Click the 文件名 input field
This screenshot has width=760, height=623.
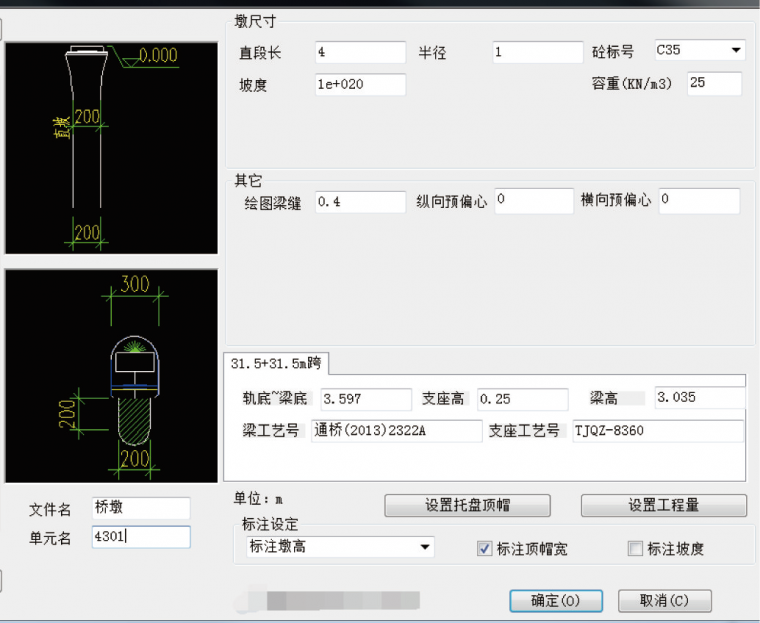click(139, 508)
